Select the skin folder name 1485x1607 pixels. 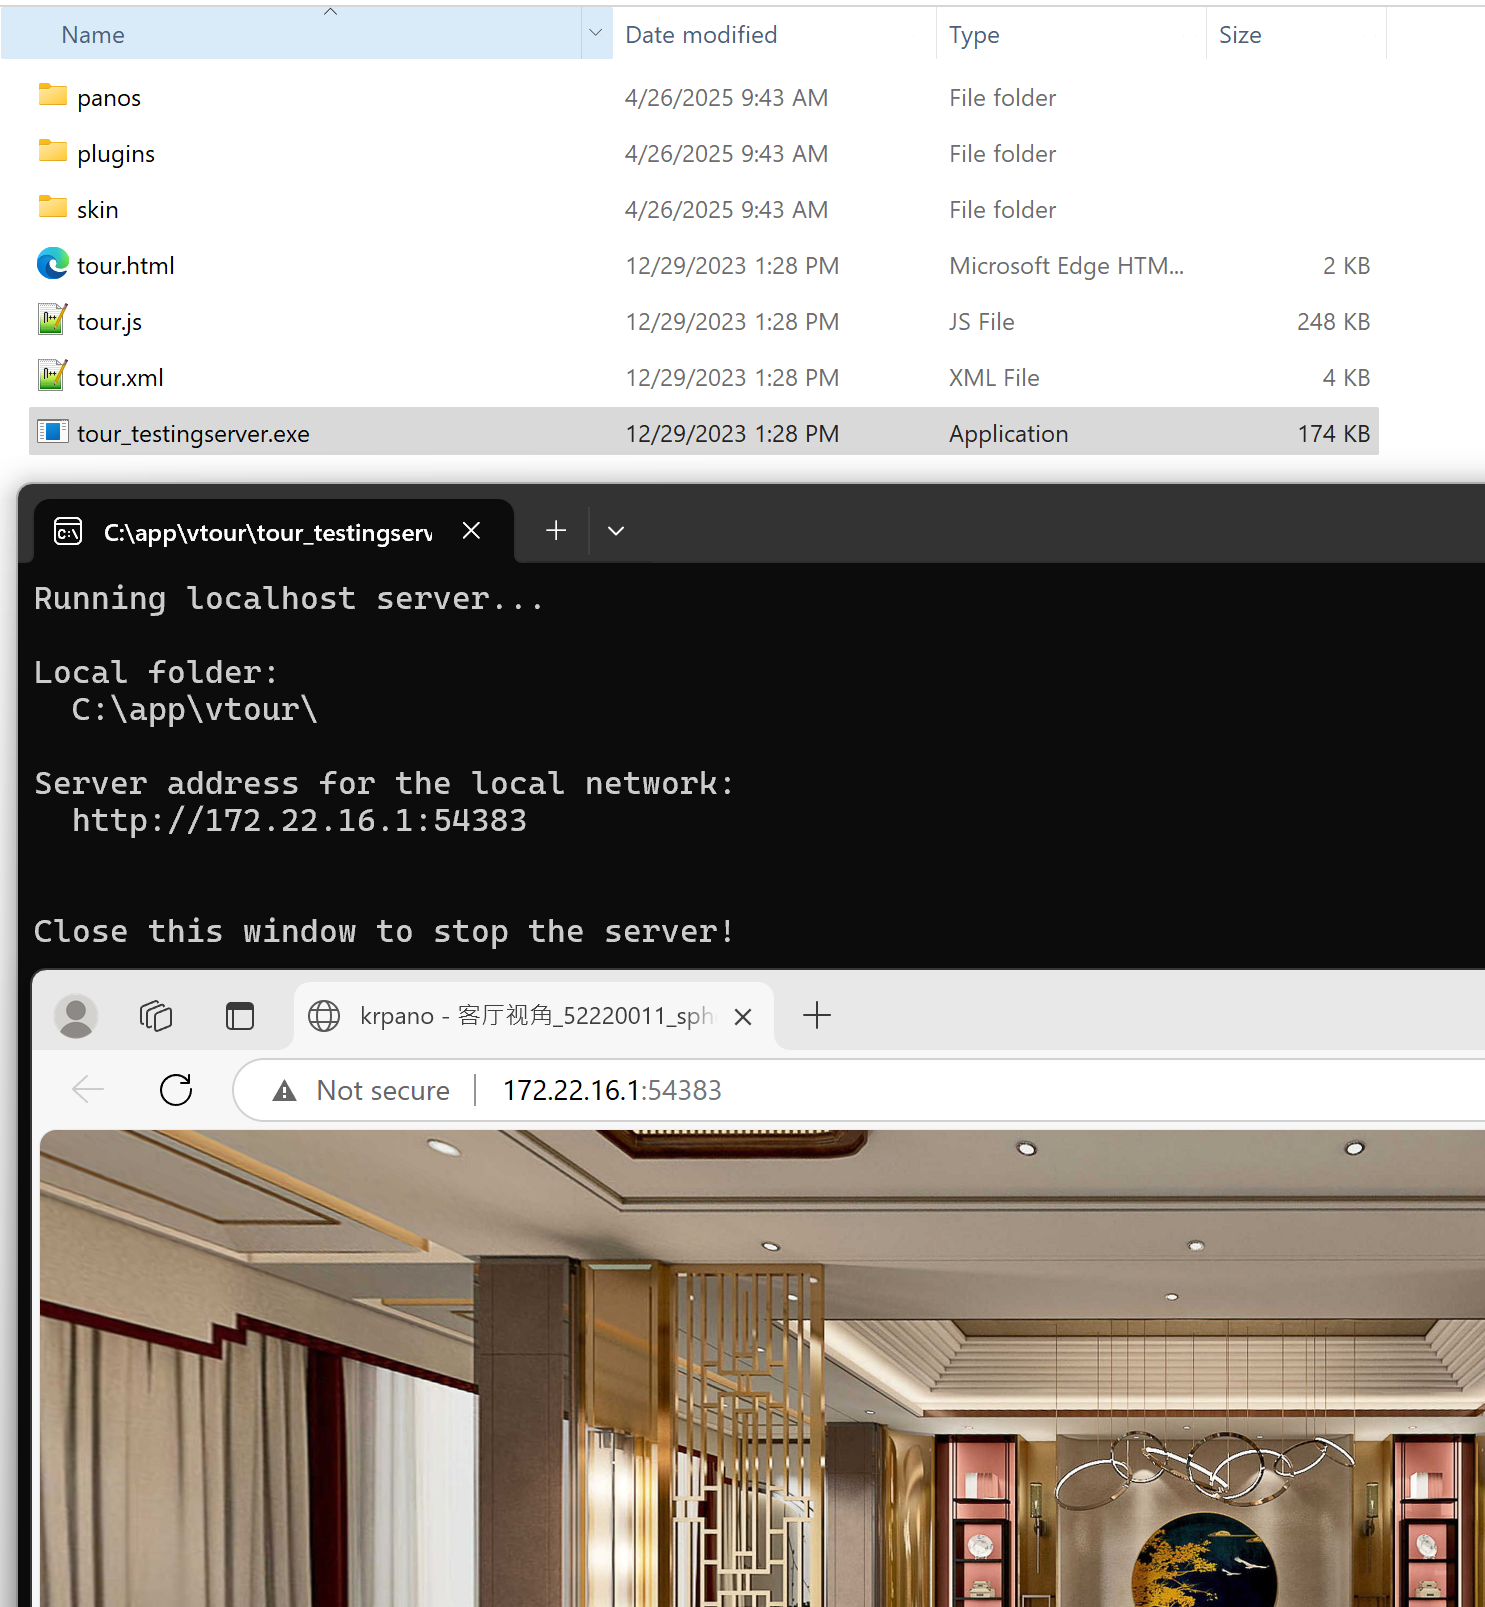(98, 210)
